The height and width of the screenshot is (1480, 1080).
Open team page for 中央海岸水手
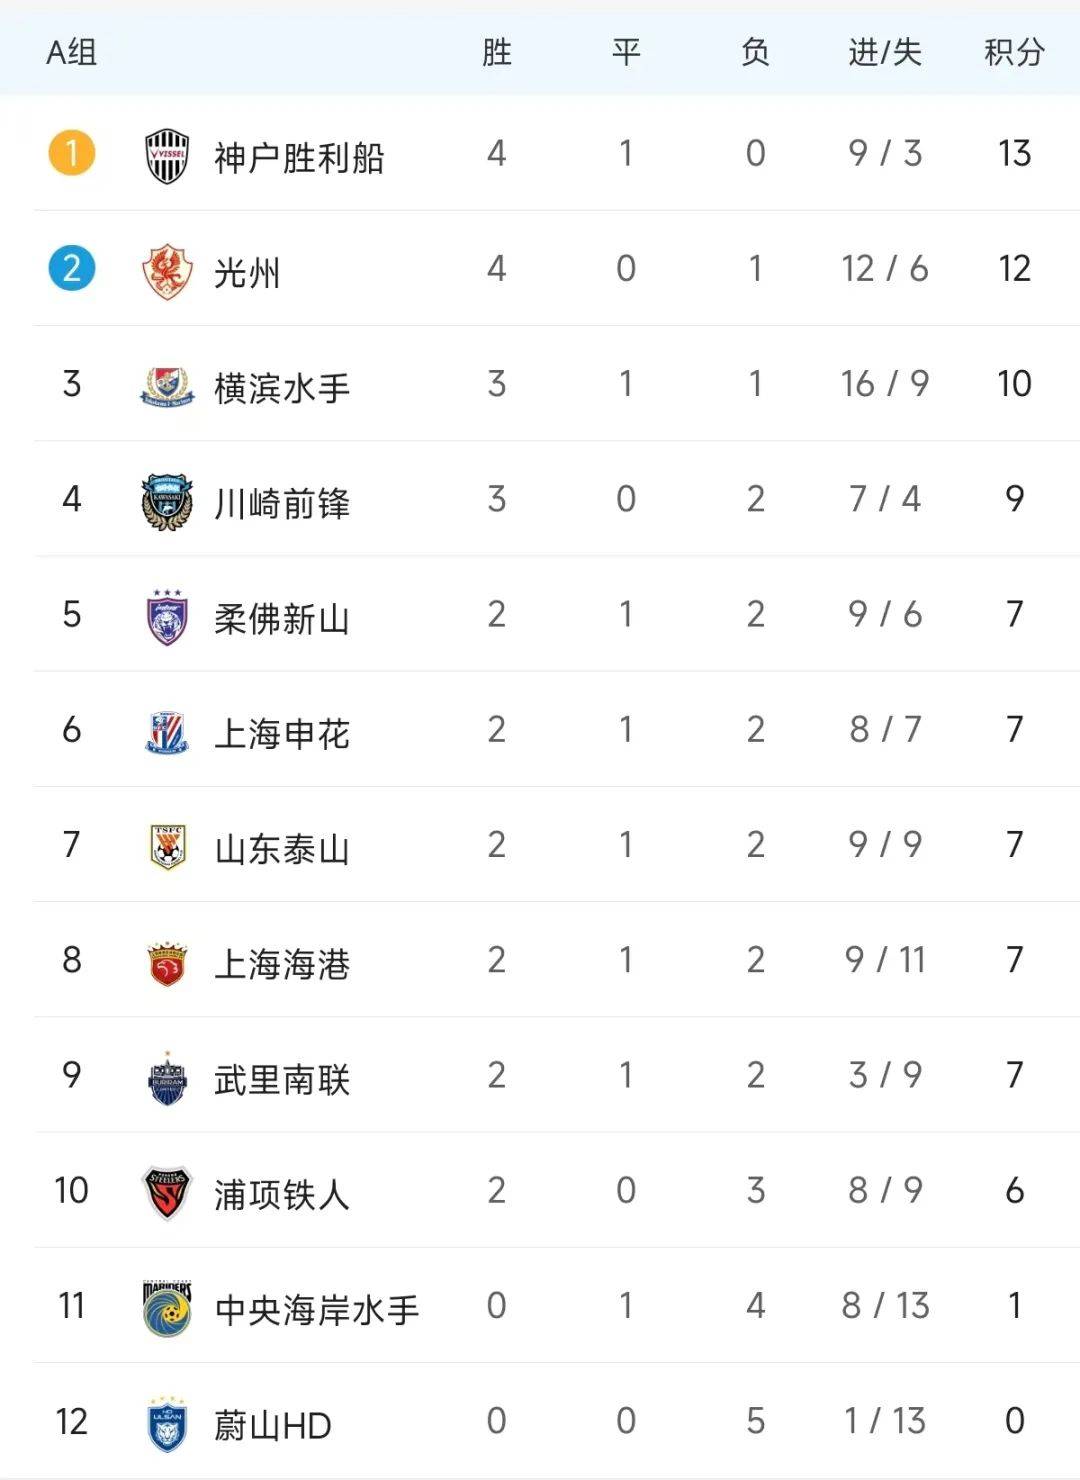[x=316, y=1309]
